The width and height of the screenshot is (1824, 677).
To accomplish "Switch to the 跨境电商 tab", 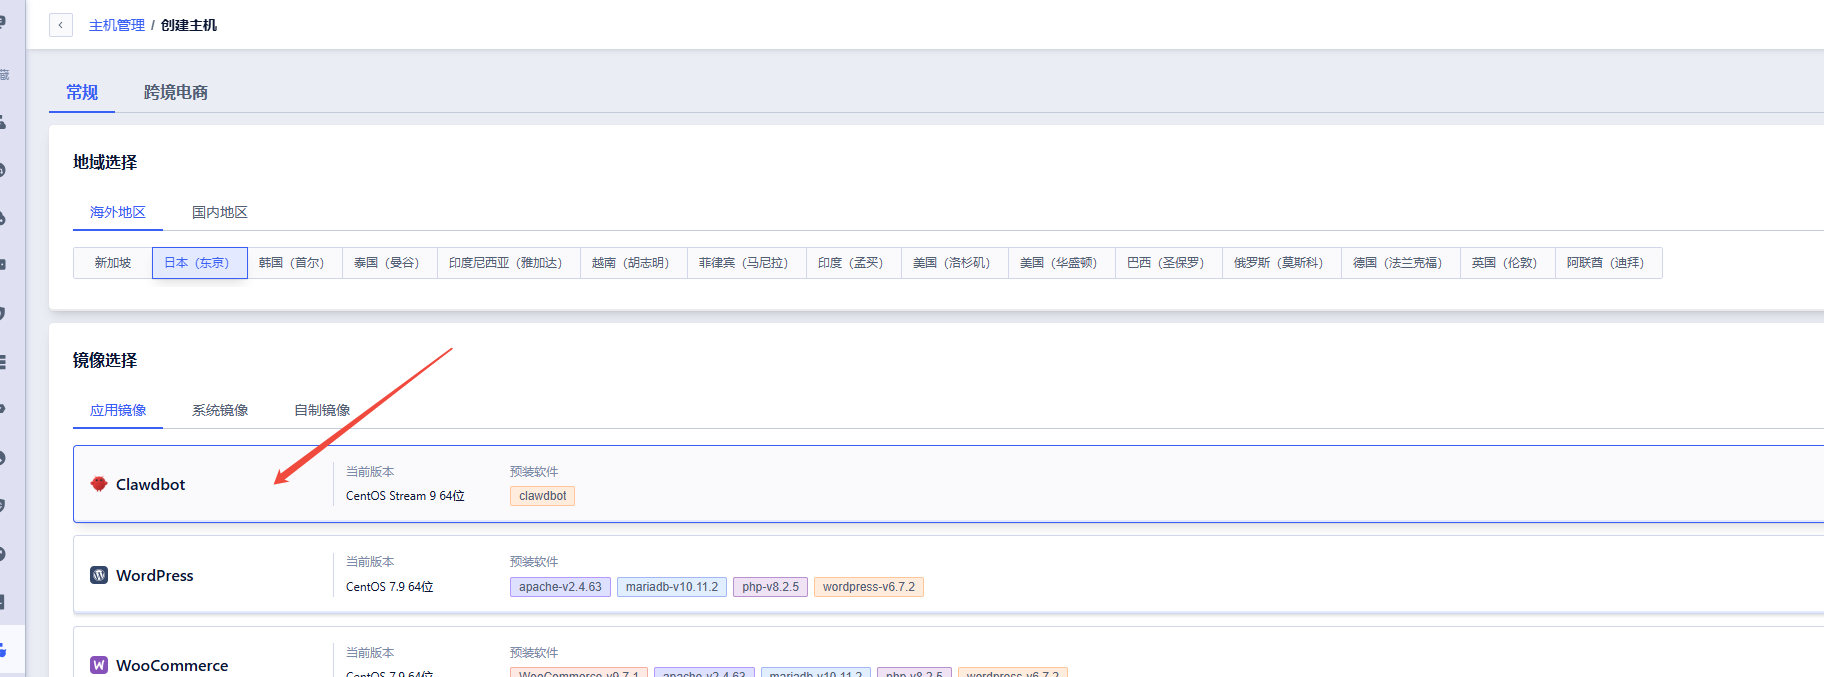I will tap(176, 92).
